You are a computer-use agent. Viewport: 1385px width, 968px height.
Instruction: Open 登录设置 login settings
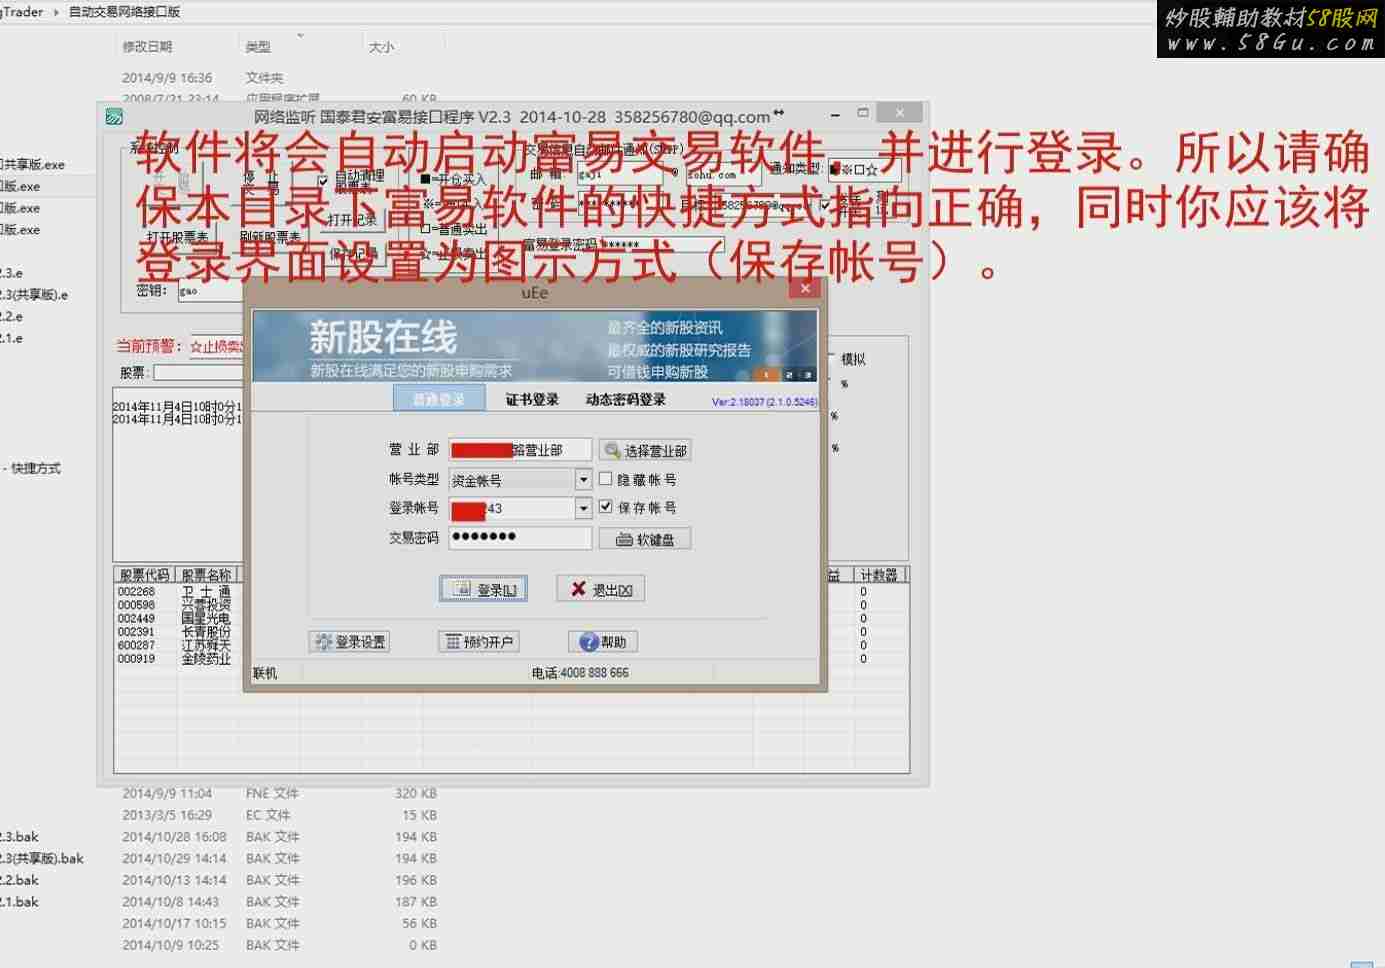coord(349,642)
